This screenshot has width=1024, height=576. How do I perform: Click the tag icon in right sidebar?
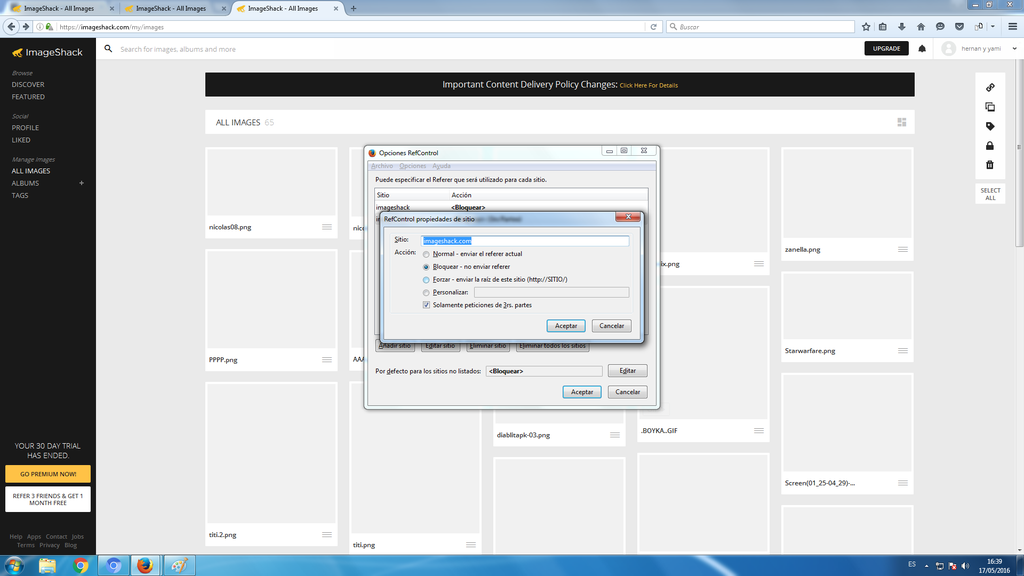tap(990, 127)
